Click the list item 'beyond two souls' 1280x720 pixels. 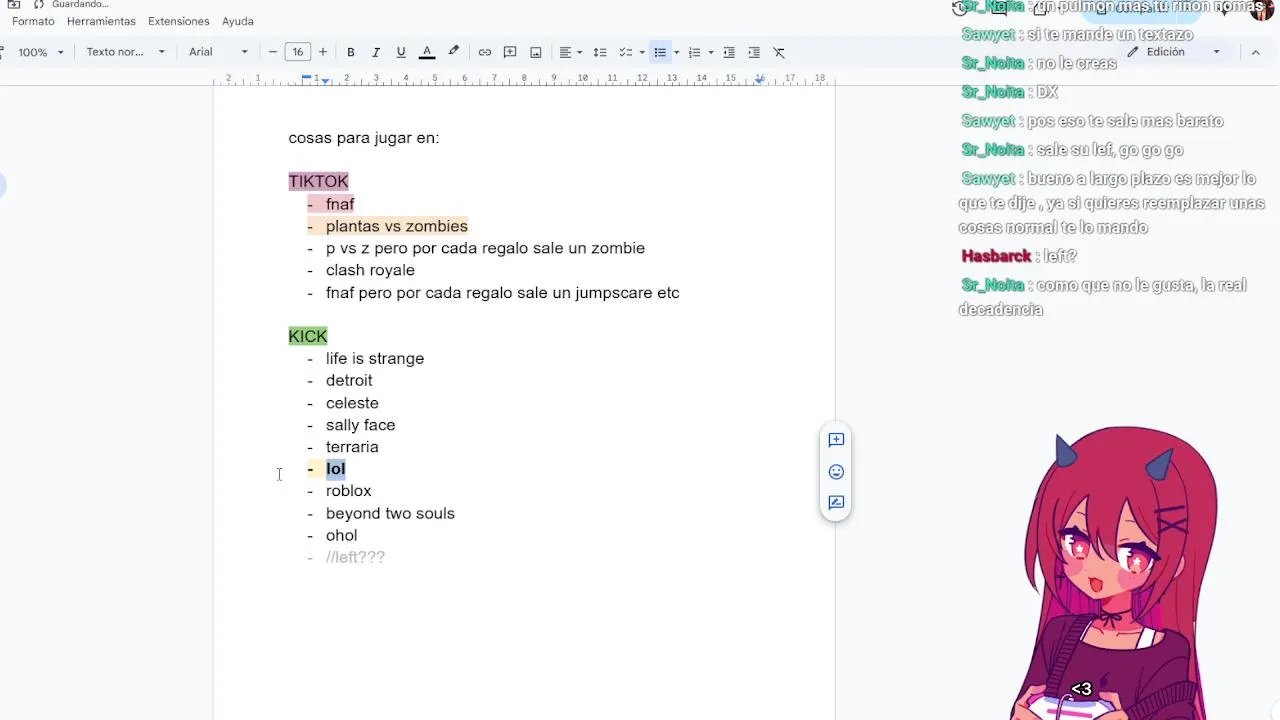click(x=390, y=513)
